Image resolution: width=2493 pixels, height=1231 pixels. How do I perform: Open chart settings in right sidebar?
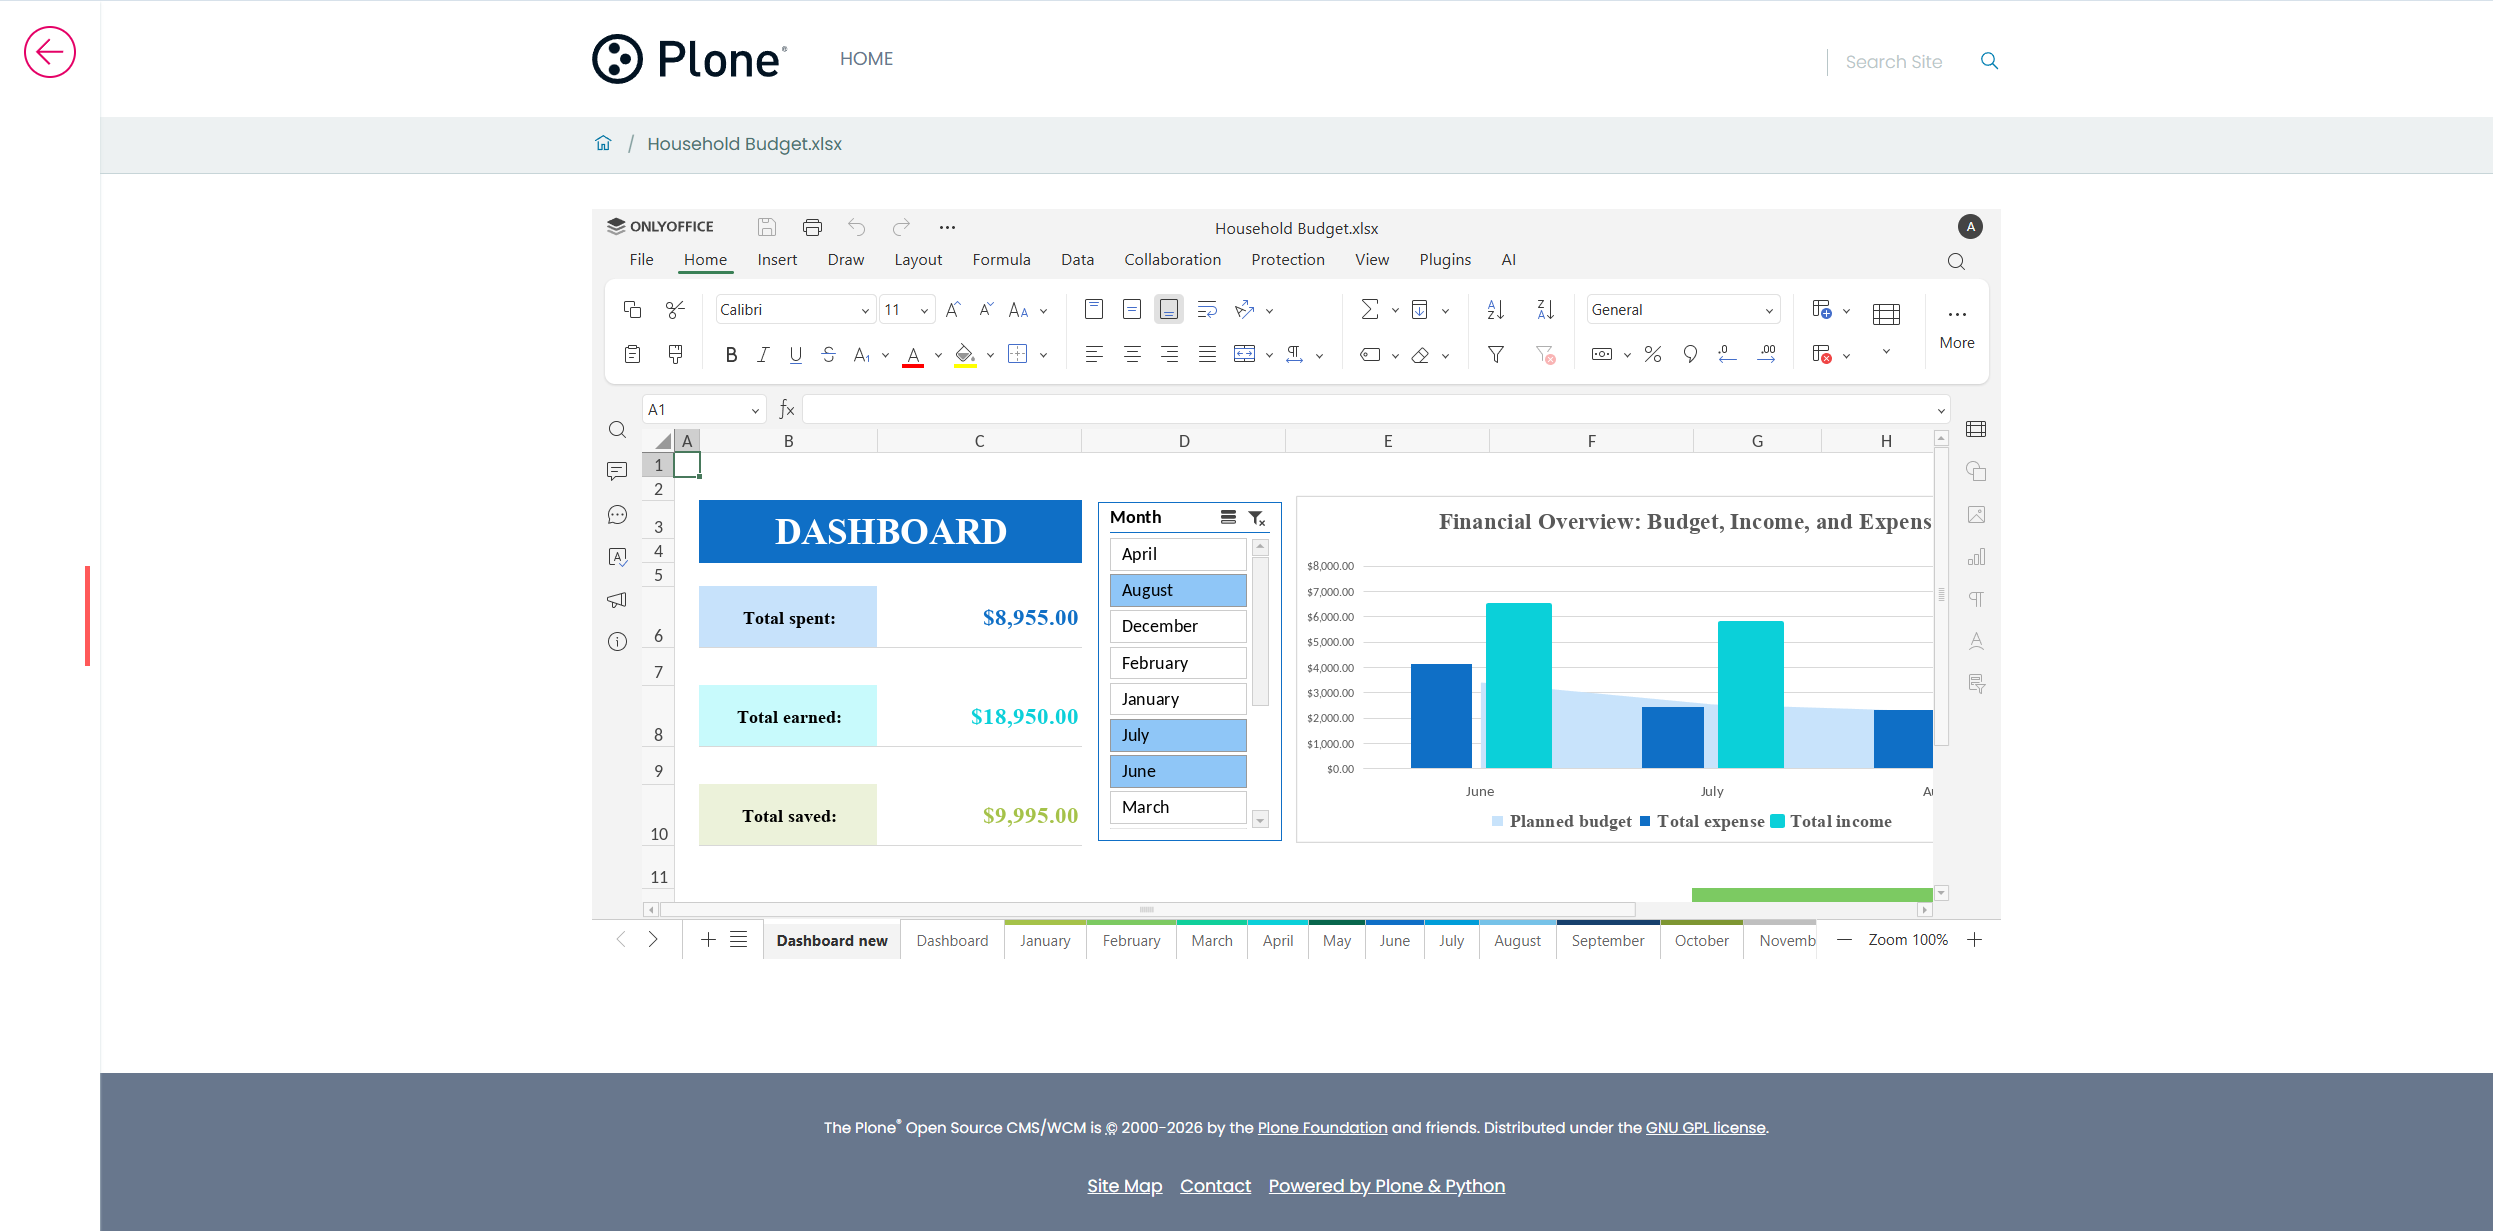click(x=1976, y=557)
